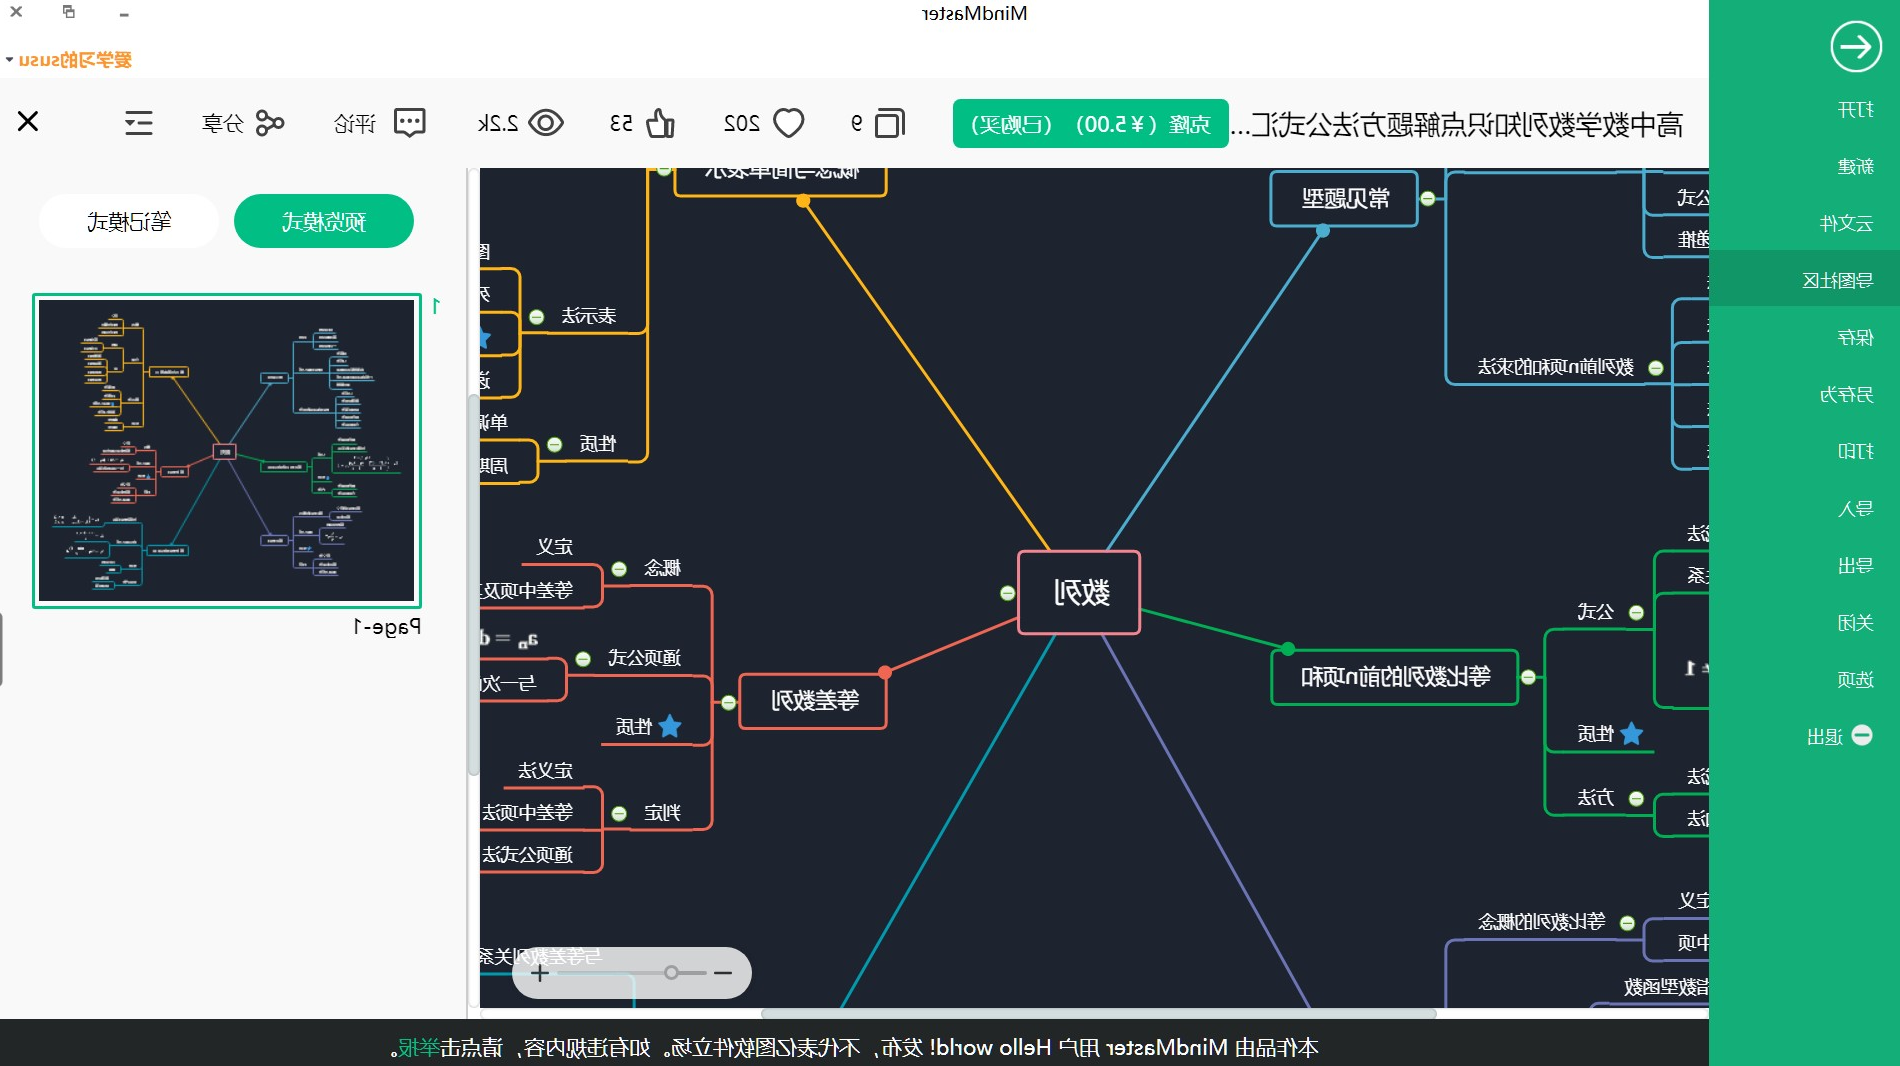The width and height of the screenshot is (1900, 1066).
Task: Select the 等比数列的前n项和 node
Action: click(x=1395, y=677)
